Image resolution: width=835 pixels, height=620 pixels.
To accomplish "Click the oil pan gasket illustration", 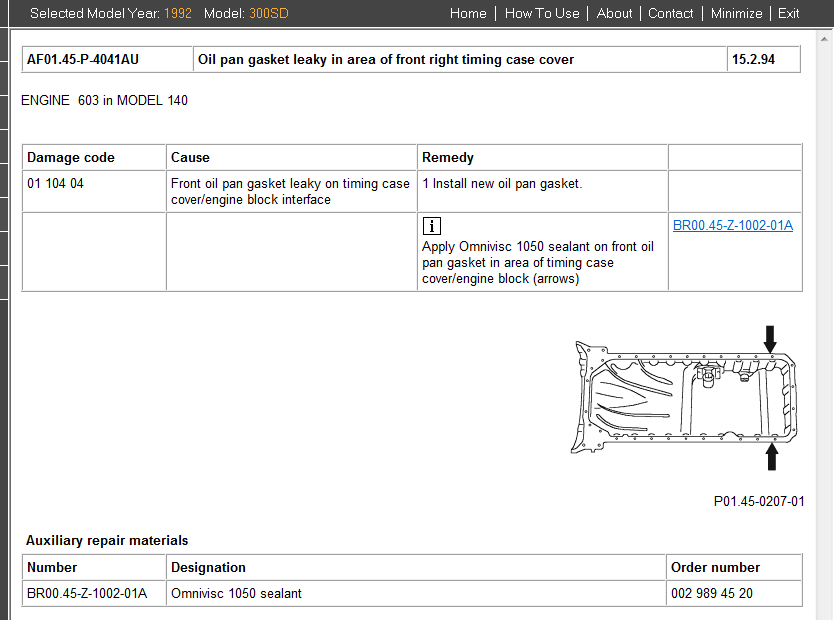I will pyautogui.click(x=685, y=396).
